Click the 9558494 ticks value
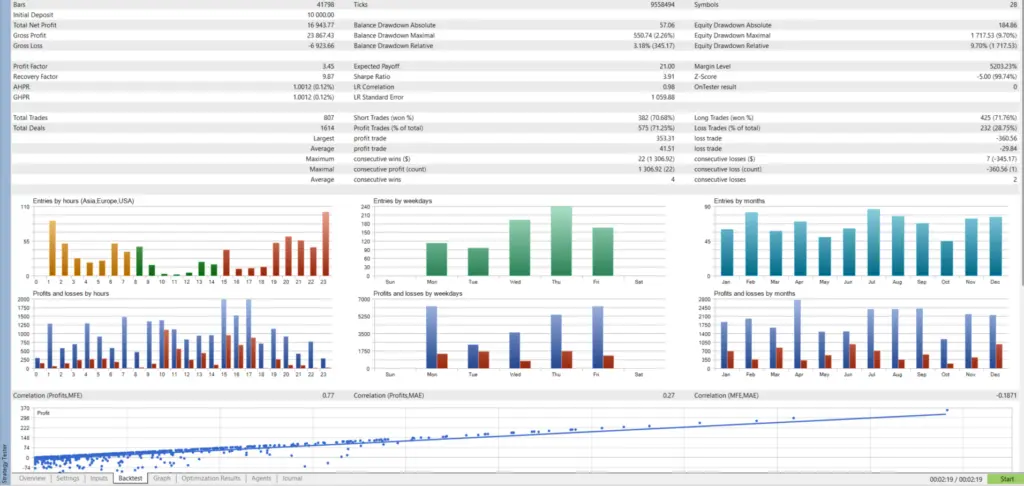Image resolution: width=1024 pixels, height=486 pixels. point(663,4)
